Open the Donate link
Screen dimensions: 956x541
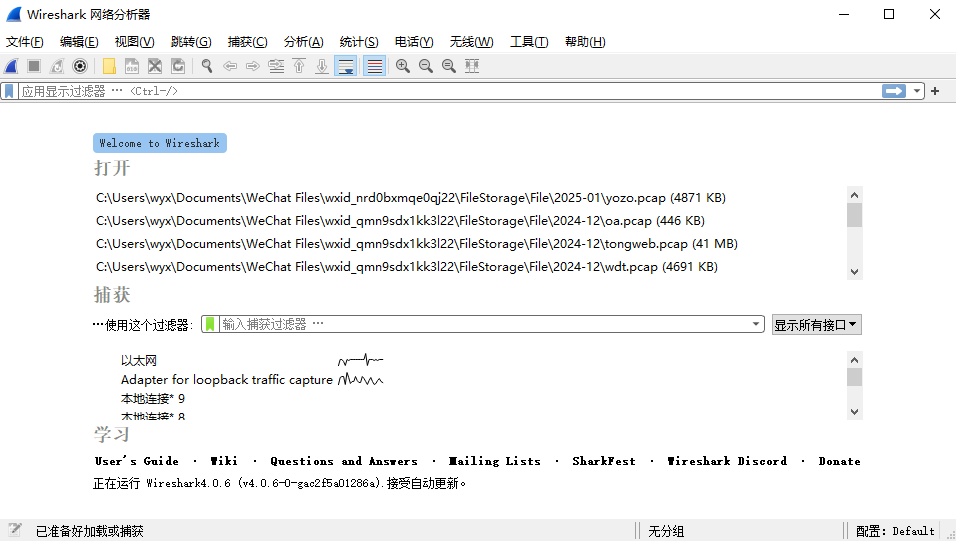click(x=840, y=461)
